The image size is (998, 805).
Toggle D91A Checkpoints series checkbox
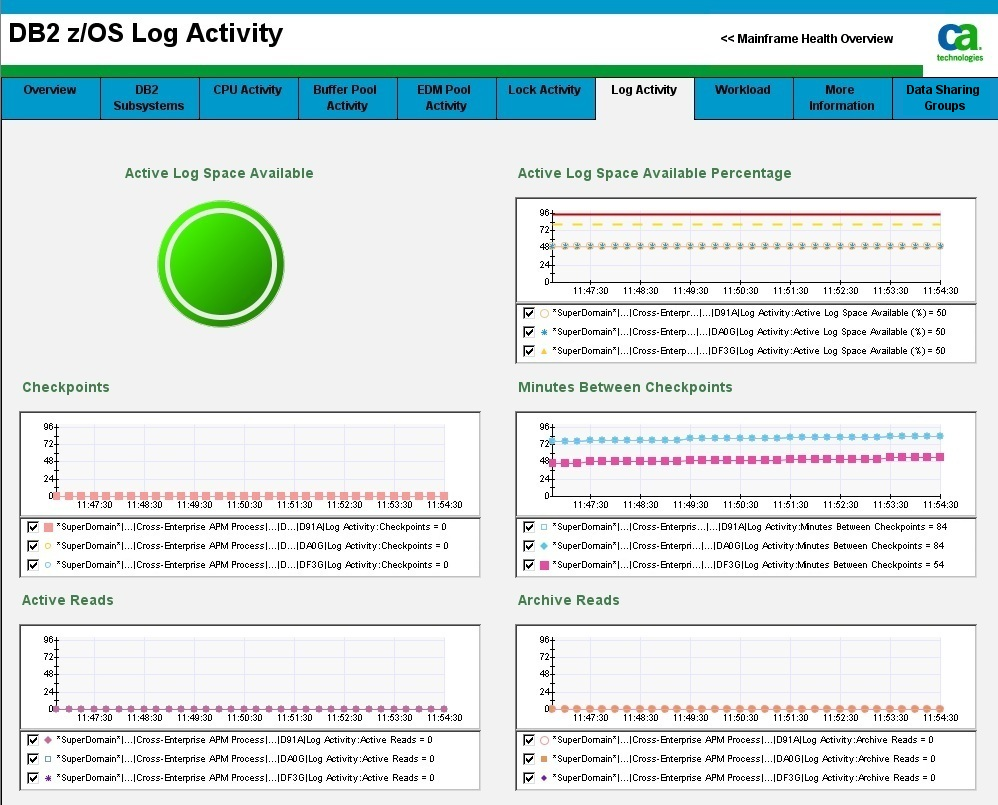click(x=33, y=527)
